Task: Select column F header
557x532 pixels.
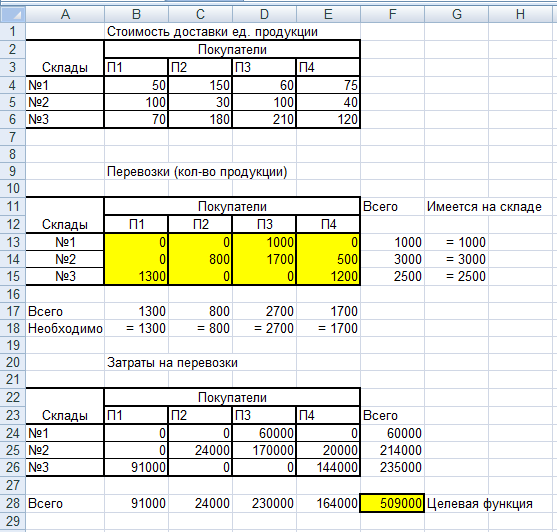Action: coord(392,14)
